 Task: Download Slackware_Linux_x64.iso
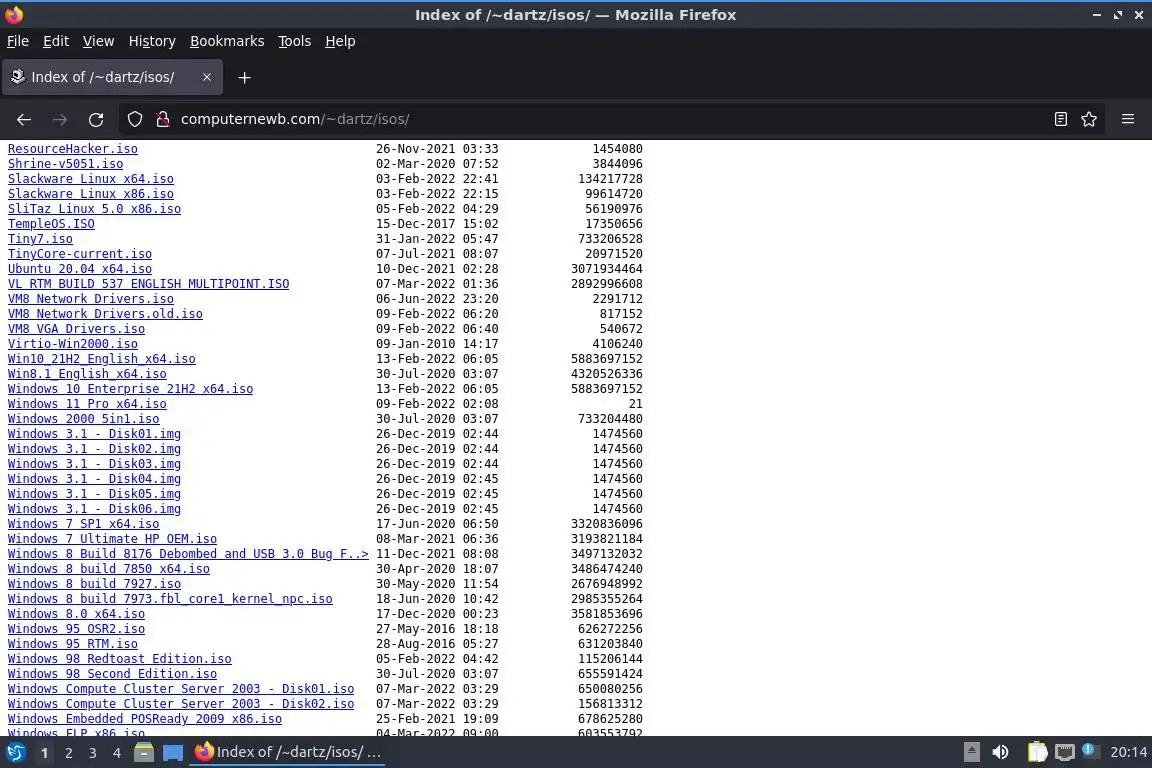[91, 179]
